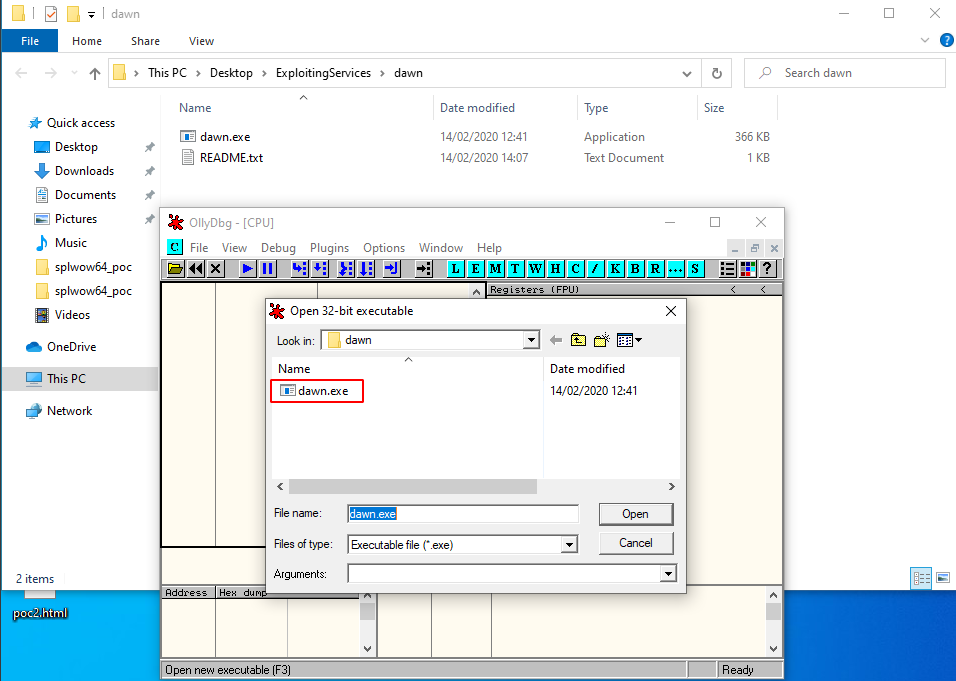The height and width of the screenshot is (681, 956).
Task: Select the Step into toolbar icon
Action: tap(299, 268)
